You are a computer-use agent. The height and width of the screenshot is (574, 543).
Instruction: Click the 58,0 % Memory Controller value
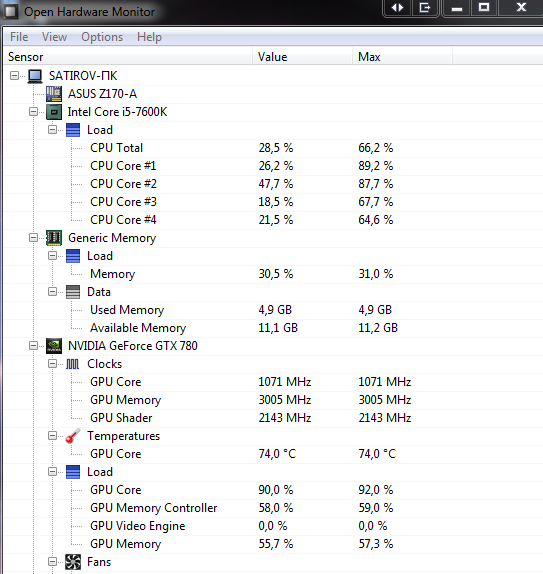click(x=276, y=508)
